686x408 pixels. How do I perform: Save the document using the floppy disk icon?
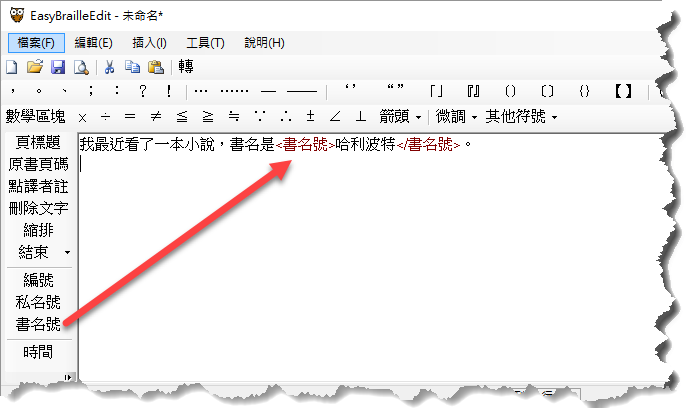point(57,67)
